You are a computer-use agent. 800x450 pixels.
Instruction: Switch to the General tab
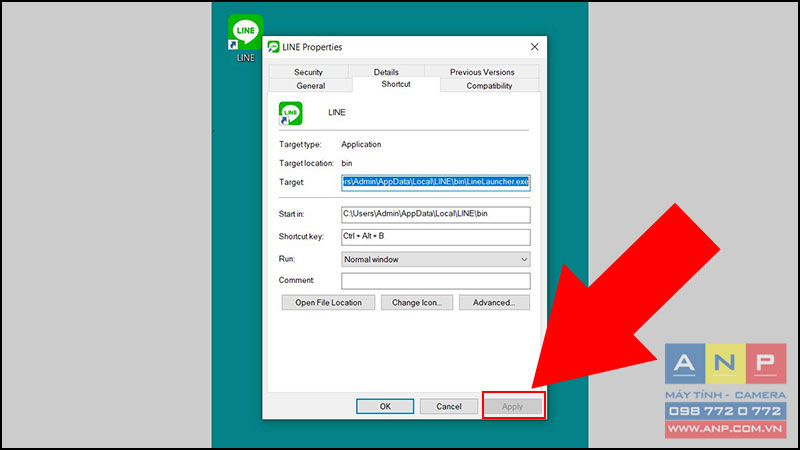tap(311, 86)
